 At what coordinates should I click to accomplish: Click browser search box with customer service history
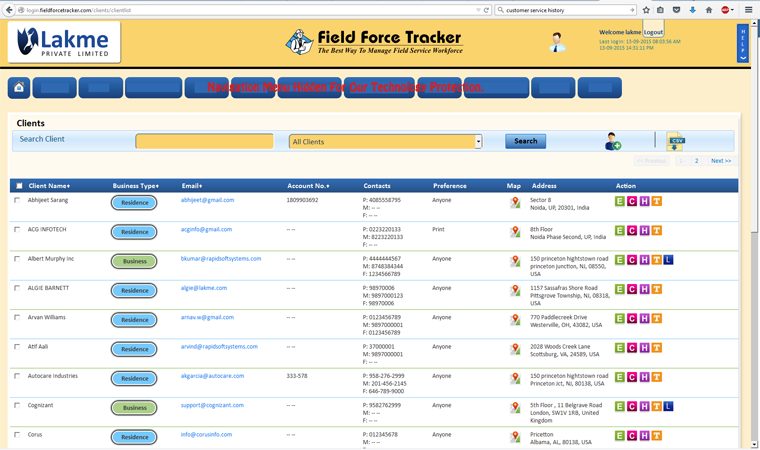[x=565, y=10]
